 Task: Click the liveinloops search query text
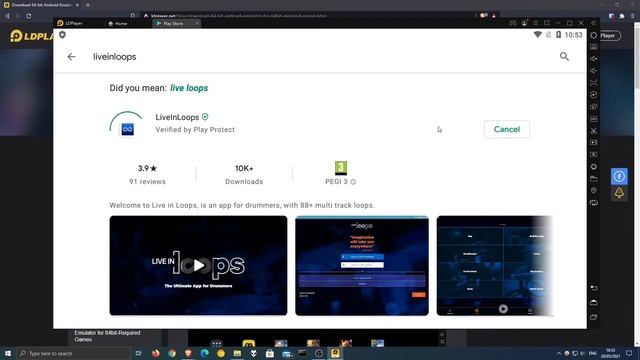point(115,57)
